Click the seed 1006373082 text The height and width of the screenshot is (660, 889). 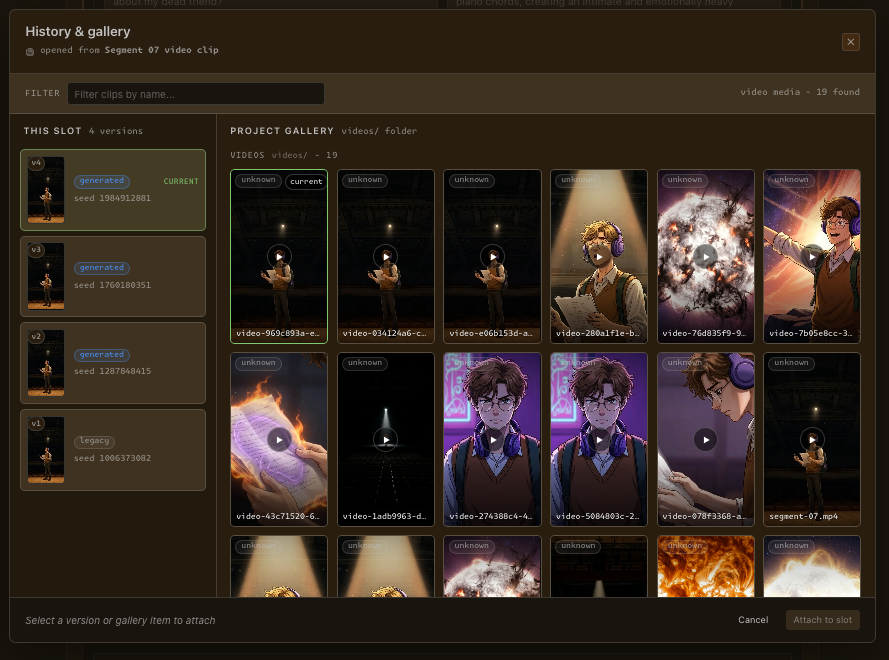112,458
